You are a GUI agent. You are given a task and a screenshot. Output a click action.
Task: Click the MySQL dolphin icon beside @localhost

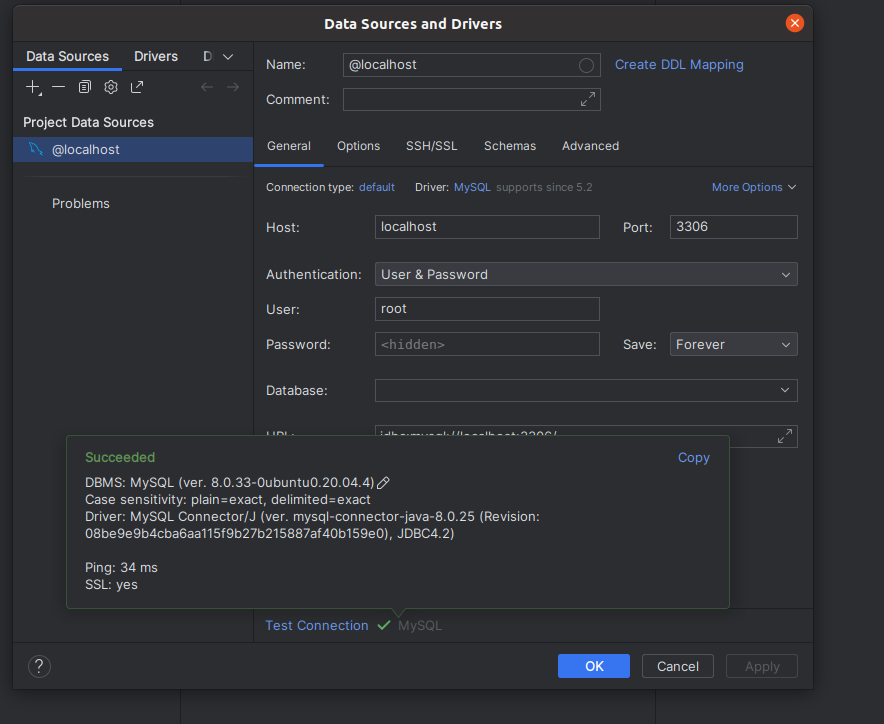[36, 149]
